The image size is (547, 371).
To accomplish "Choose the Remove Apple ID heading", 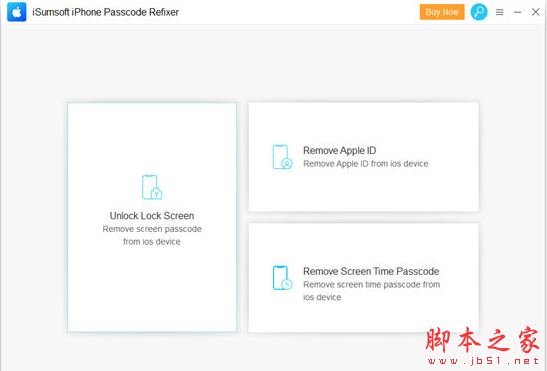I will [339, 150].
